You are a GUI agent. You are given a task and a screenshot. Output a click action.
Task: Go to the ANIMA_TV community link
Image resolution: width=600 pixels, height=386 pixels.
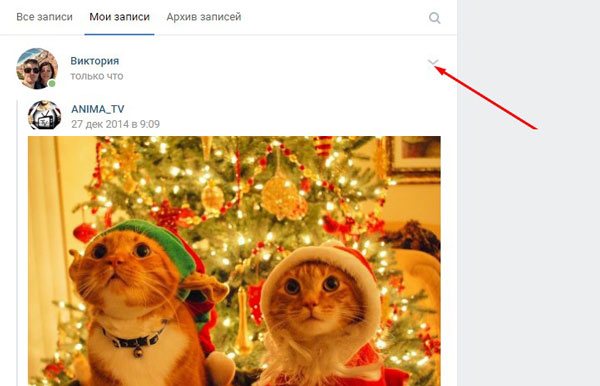tap(98, 109)
